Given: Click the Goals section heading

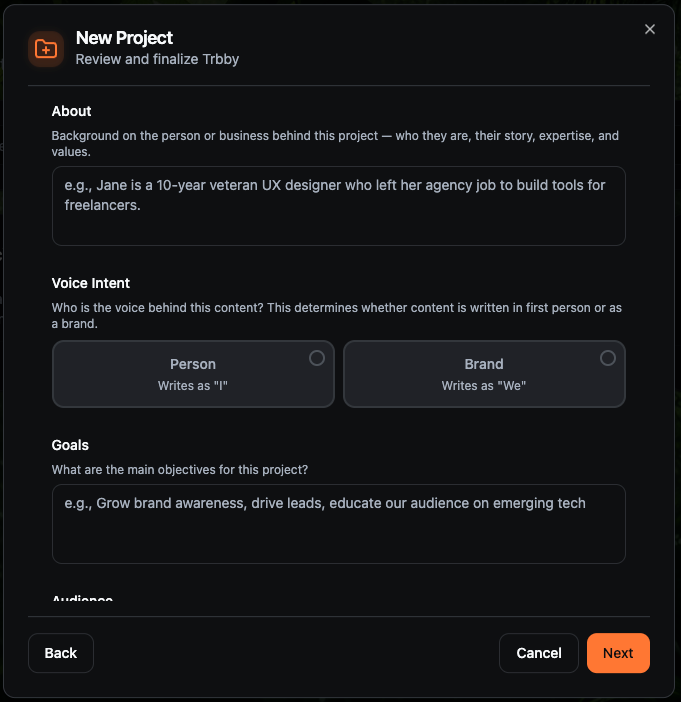Looking at the screenshot, I should [70, 445].
